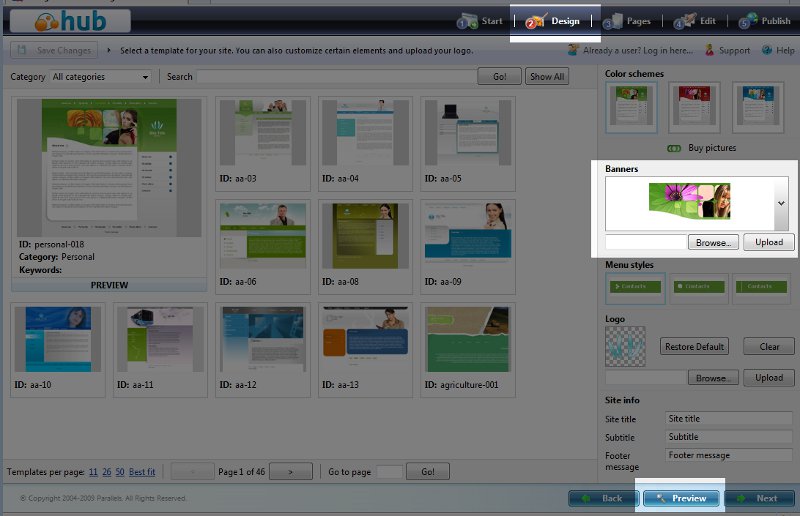Switch to the Design step tab

pyautogui.click(x=554, y=21)
